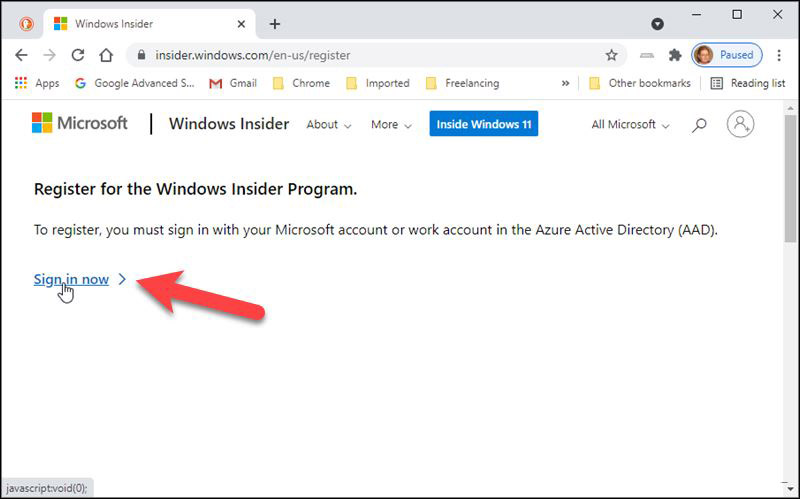
Task: Bookmark this page with the star icon
Action: [x=611, y=55]
